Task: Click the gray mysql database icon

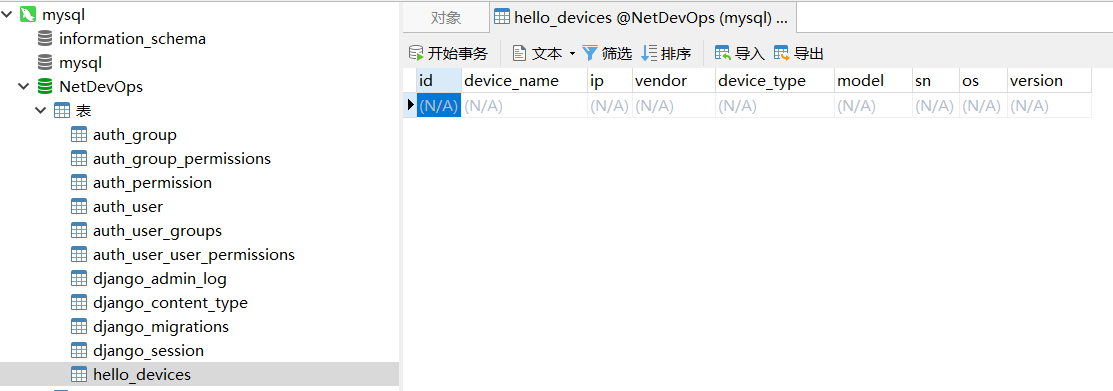Action: point(45,62)
